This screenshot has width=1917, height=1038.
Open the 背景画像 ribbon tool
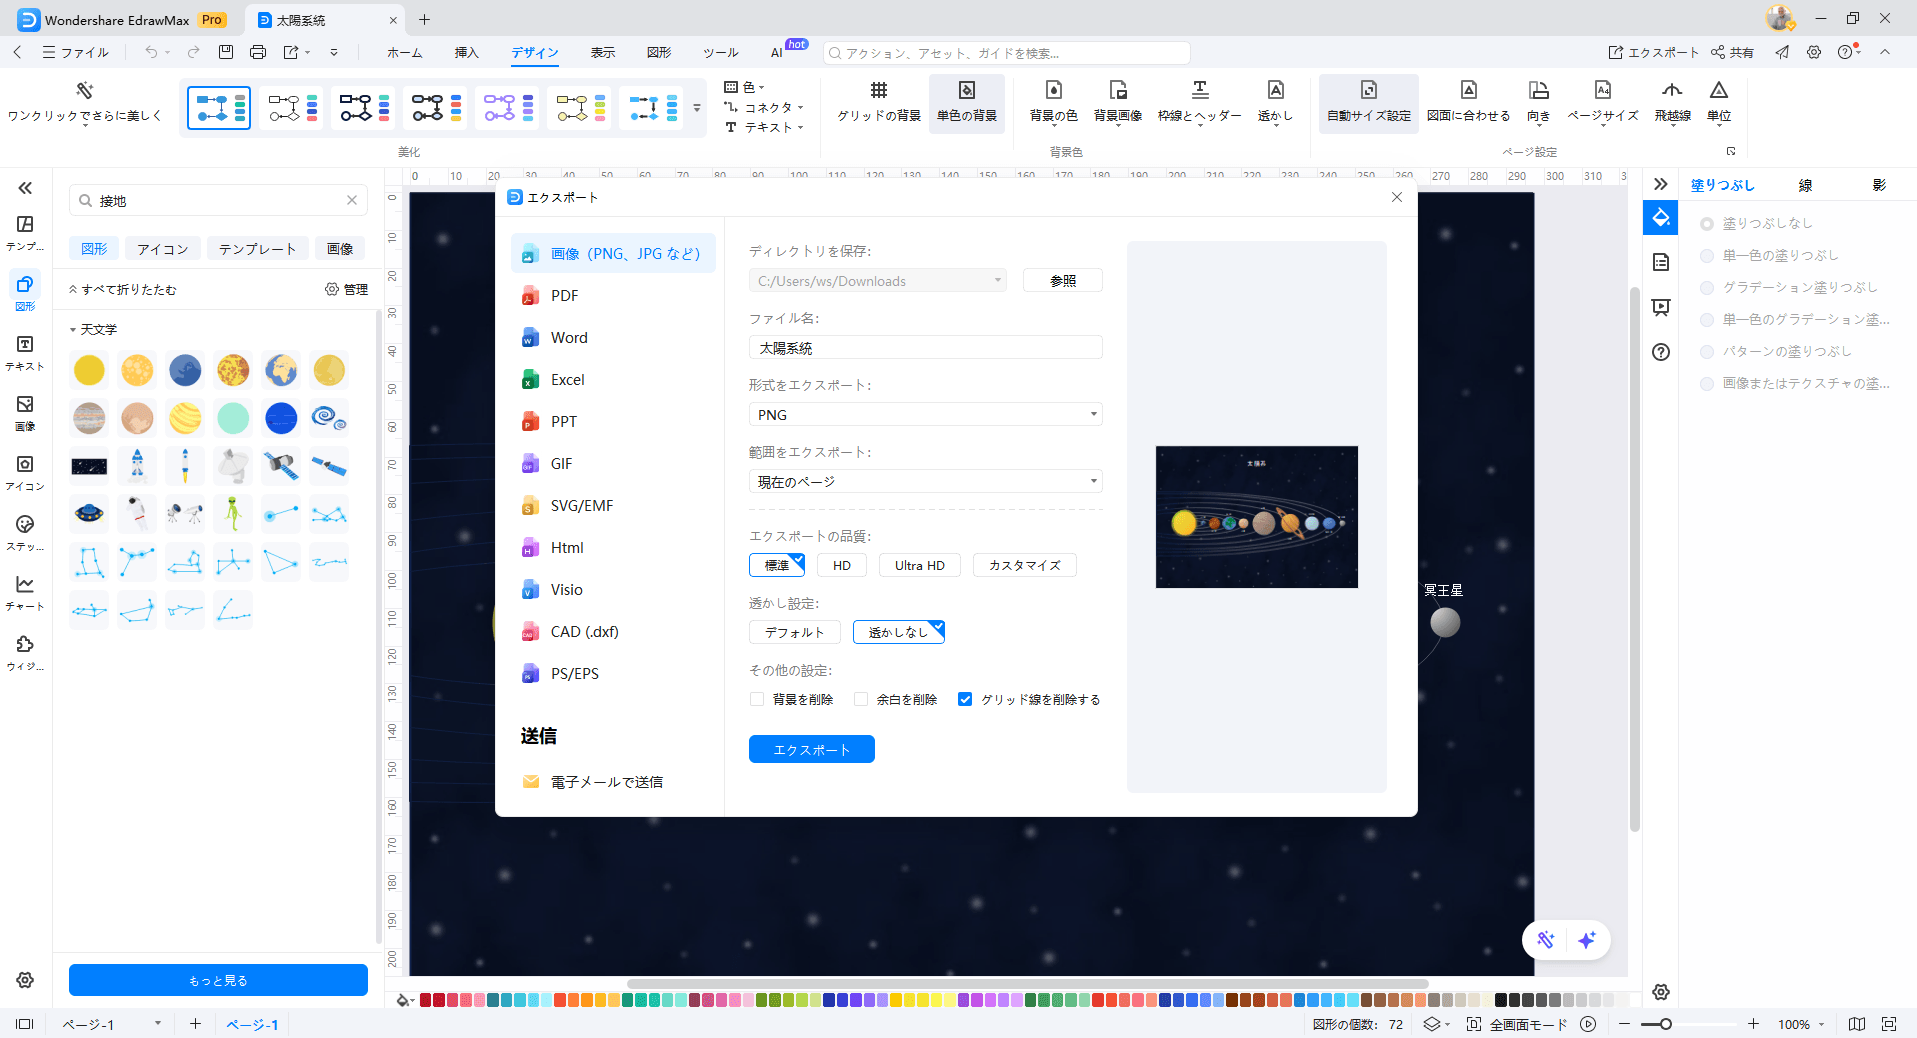tap(1117, 102)
